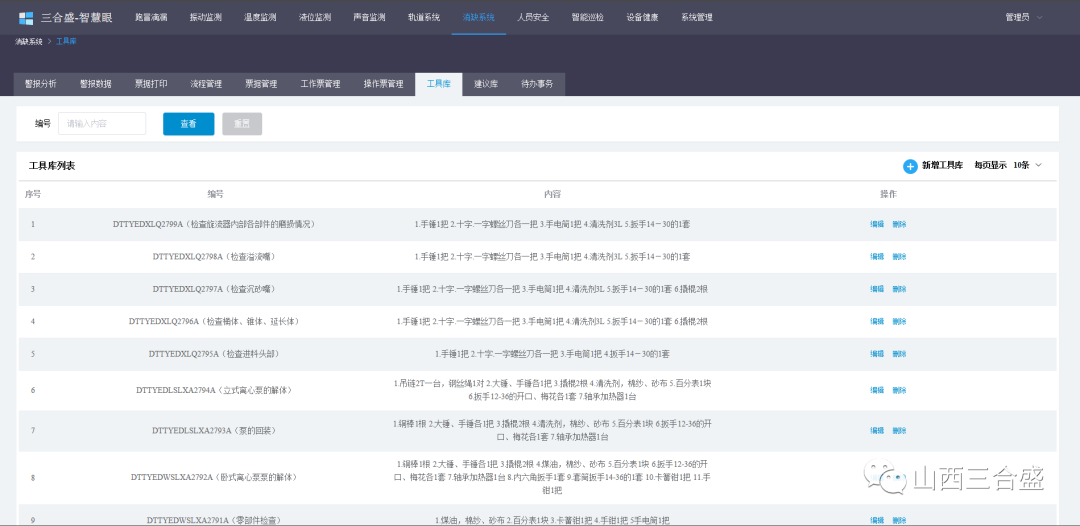The image size is (1080, 526).
Task: Open the 人员安全 top menu
Action: point(533,18)
